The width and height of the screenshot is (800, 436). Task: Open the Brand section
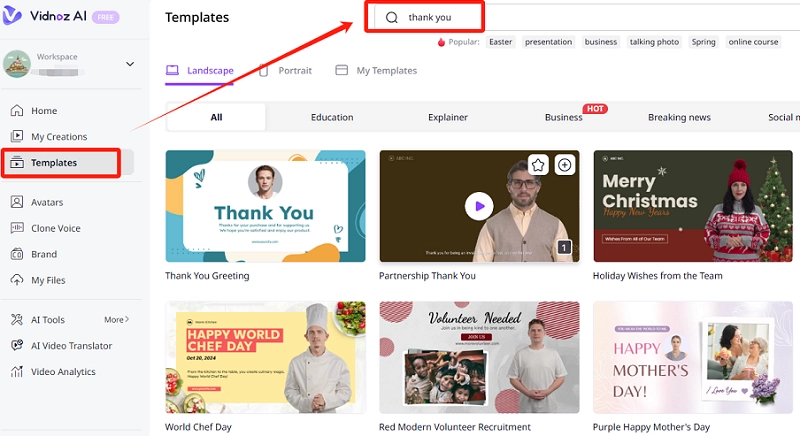pos(43,254)
